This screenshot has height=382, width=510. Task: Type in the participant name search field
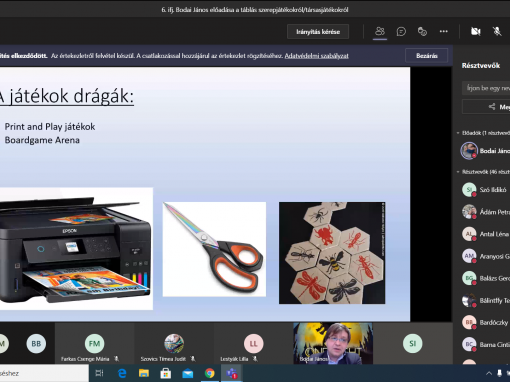click(486, 88)
